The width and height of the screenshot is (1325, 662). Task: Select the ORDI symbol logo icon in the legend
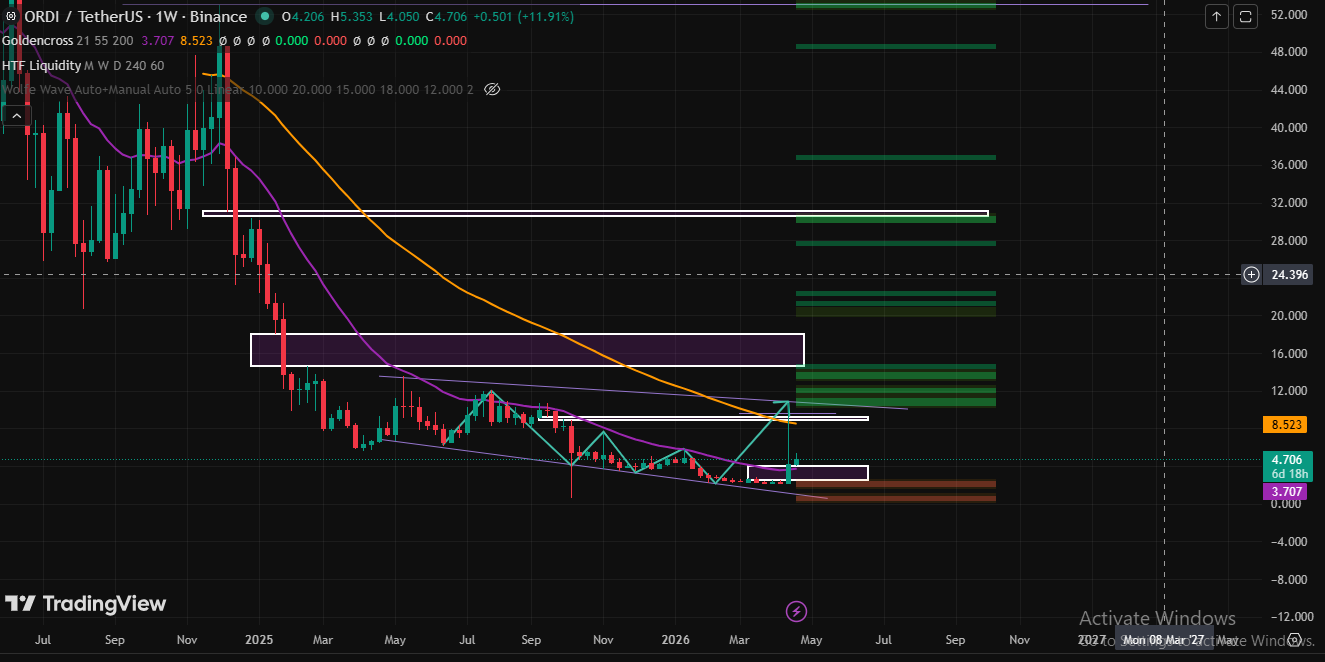12,16
